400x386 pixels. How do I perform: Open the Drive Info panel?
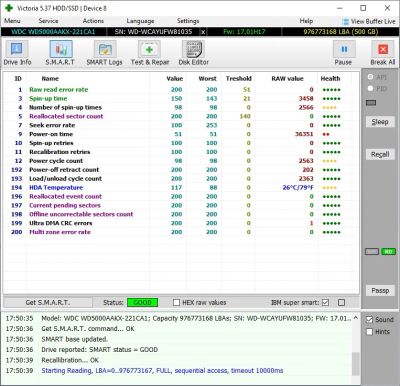pyautogui.click(x=17, y=53)
